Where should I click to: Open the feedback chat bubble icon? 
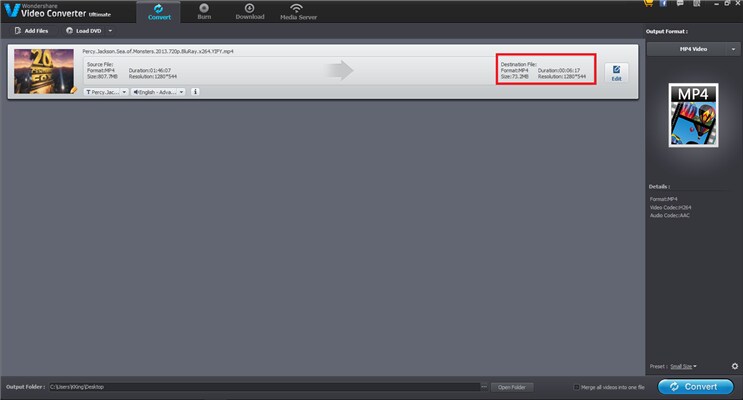(680, 3)
